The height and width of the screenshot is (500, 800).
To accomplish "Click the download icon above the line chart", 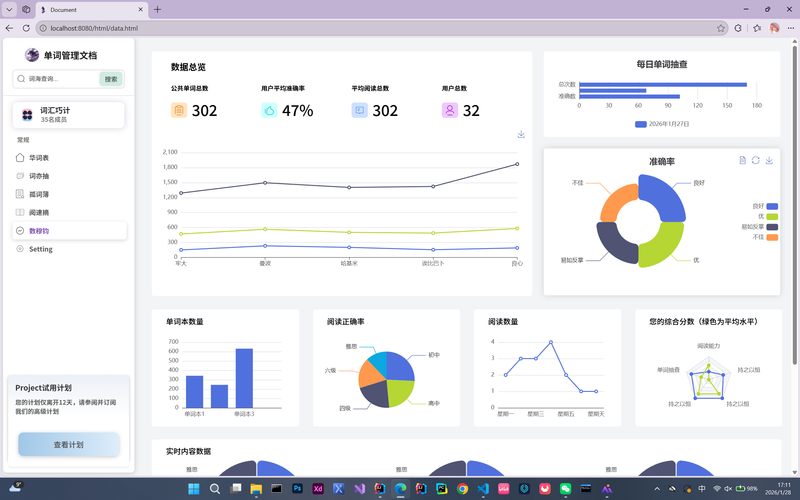I will tap(521, 134).
